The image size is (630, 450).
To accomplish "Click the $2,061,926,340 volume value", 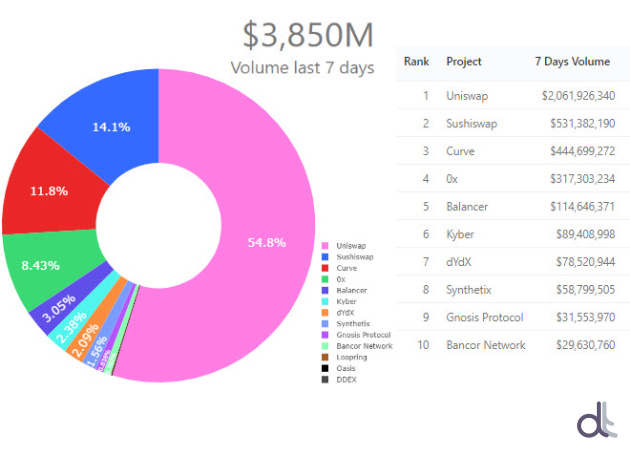I will (x=578, y=96).
